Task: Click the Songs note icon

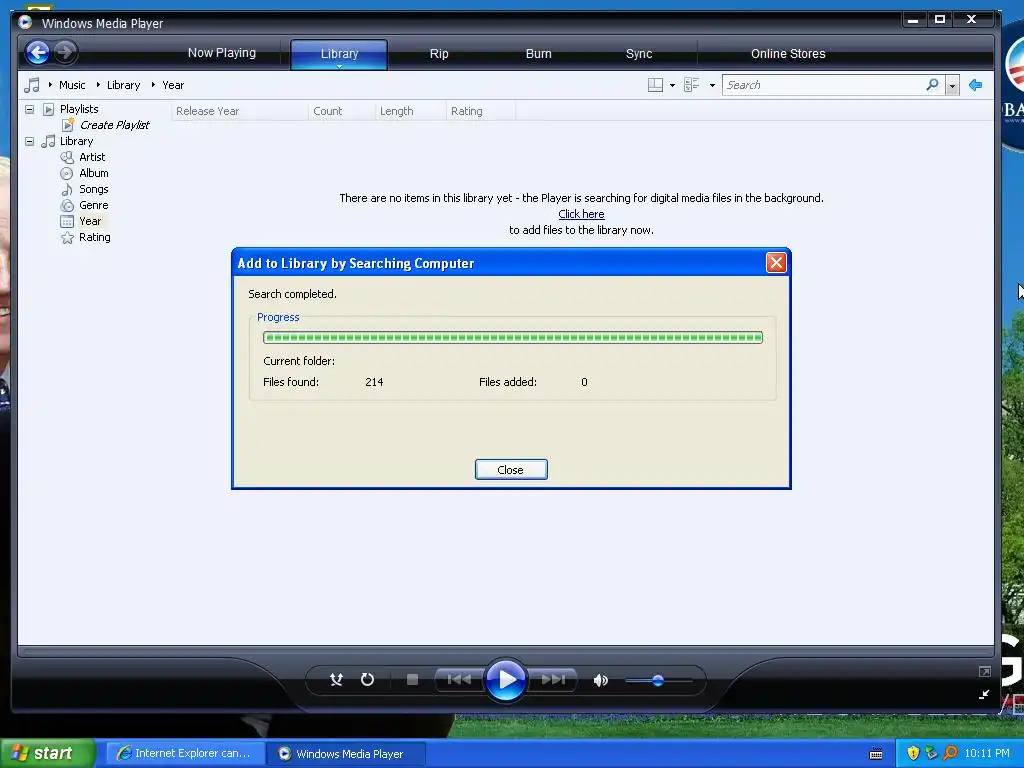Action: [x=67, y=189]
